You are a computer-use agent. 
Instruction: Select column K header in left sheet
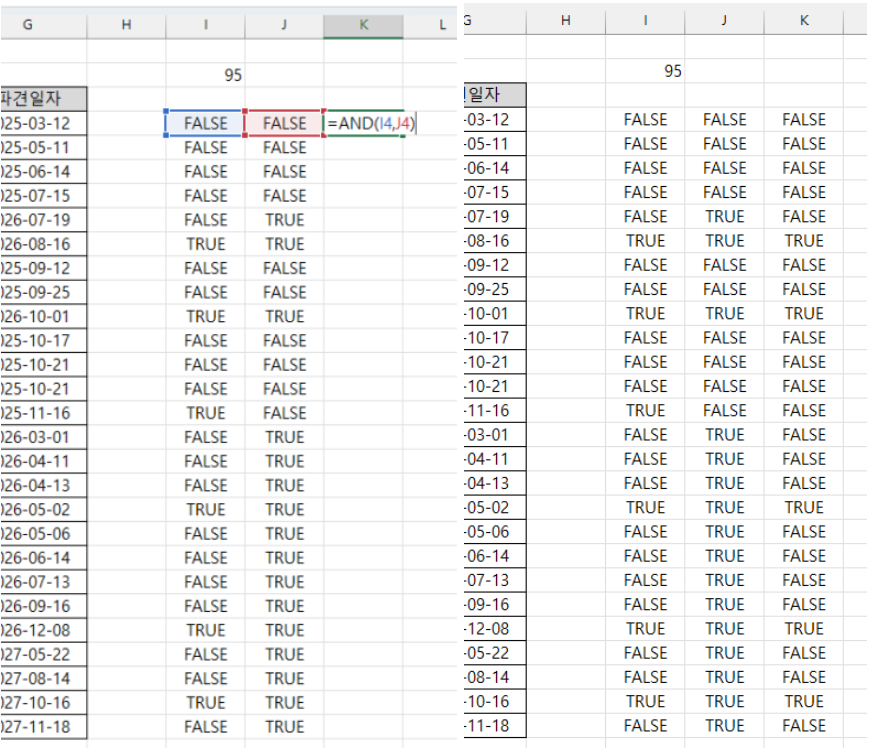[364, 24]
